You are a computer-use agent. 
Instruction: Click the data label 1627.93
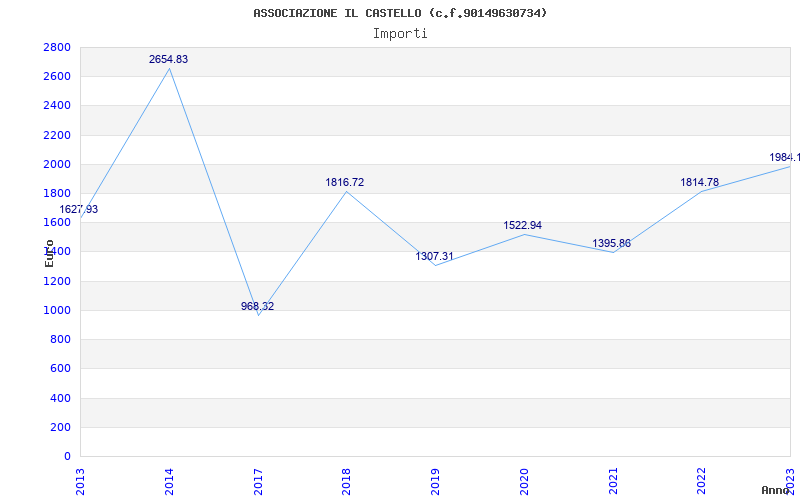[79, 209]
